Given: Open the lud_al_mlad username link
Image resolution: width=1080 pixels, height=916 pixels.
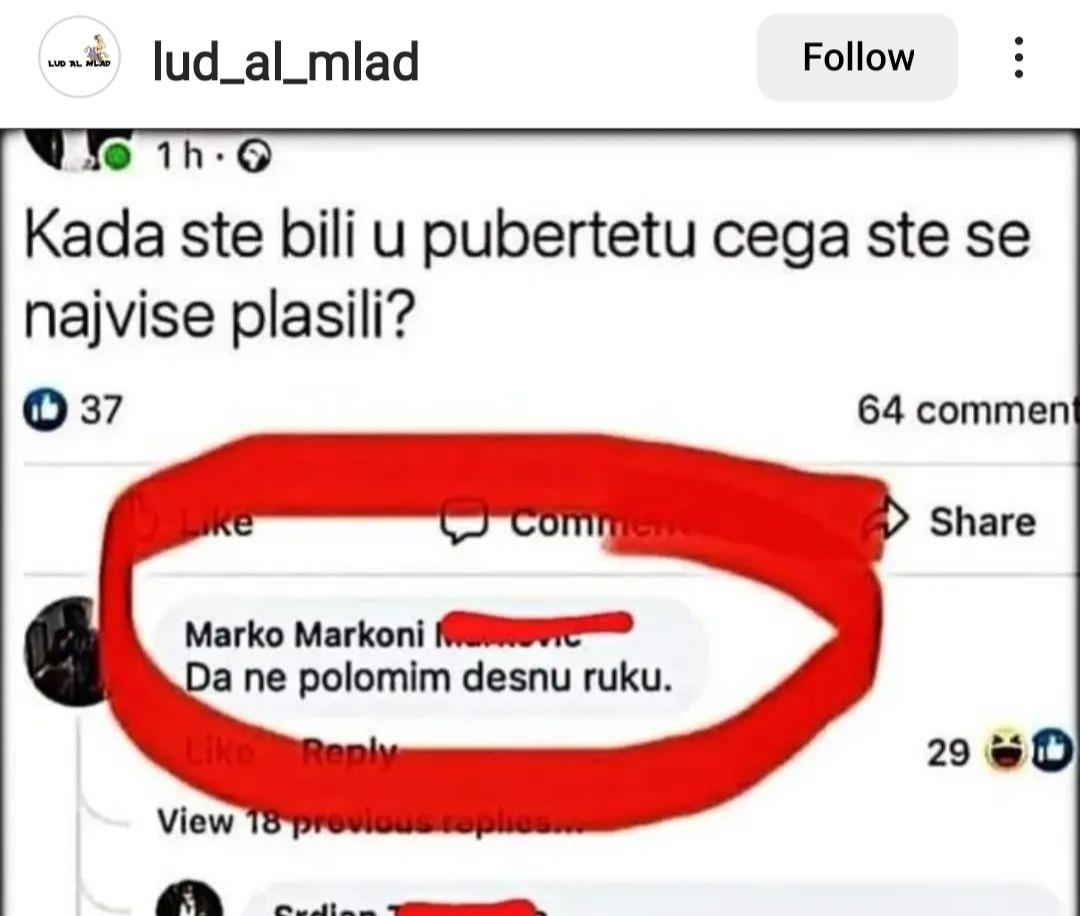Looking at the screenshot, I should point(285,61).
